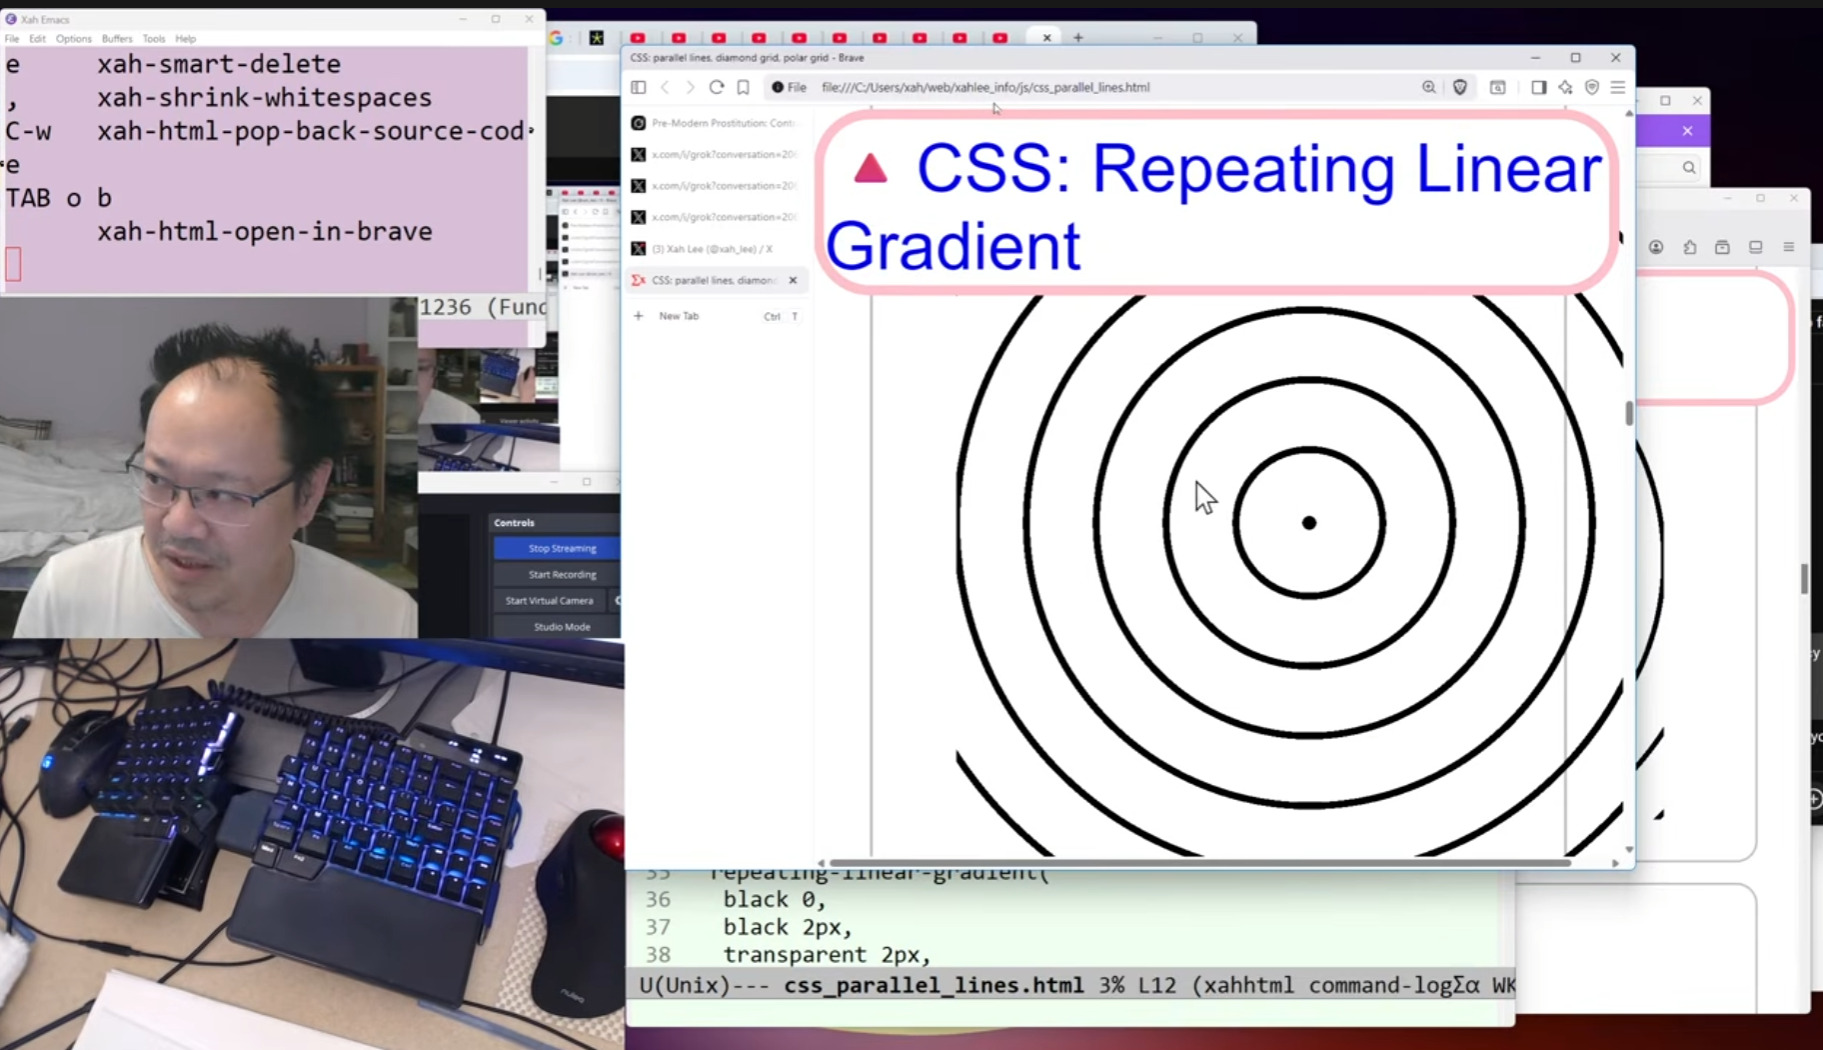Screen dimensions: 1823x1050
Task: Close the purple banner in the right window
Action: (x=1687, y=131)
